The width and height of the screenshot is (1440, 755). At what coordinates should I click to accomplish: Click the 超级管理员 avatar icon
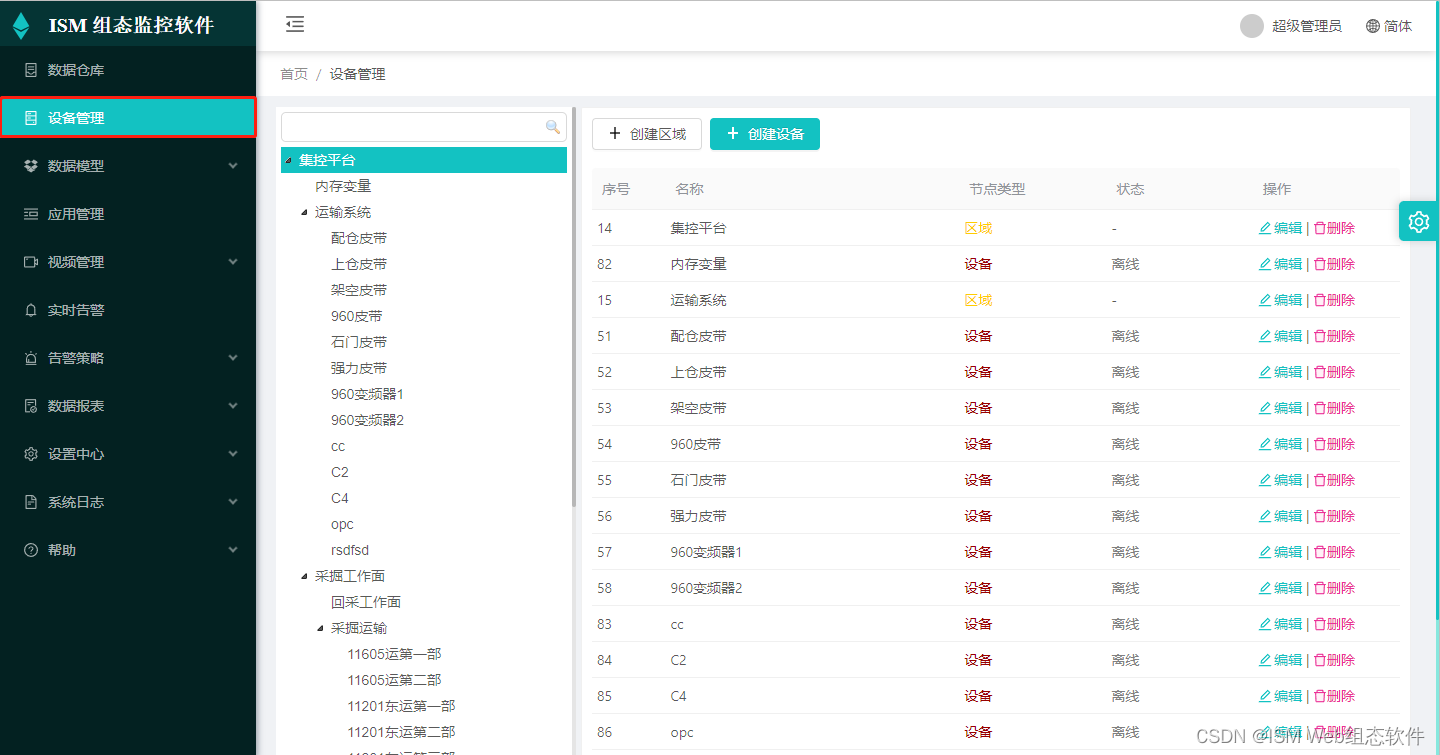point(1250,25)
